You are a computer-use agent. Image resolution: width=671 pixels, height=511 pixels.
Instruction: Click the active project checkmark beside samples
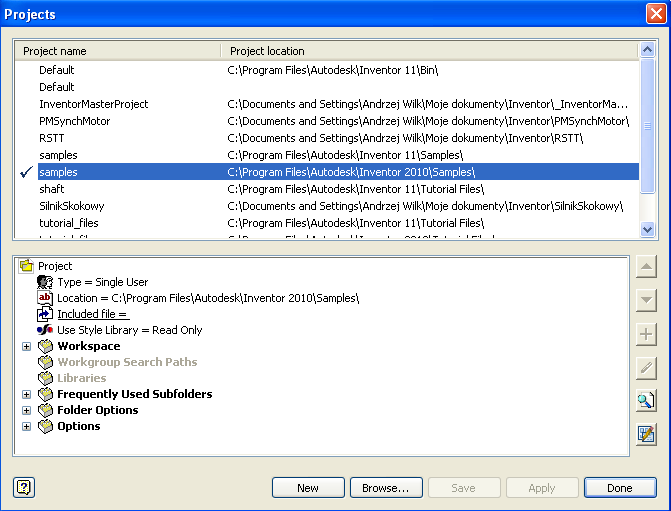[26, 172]
